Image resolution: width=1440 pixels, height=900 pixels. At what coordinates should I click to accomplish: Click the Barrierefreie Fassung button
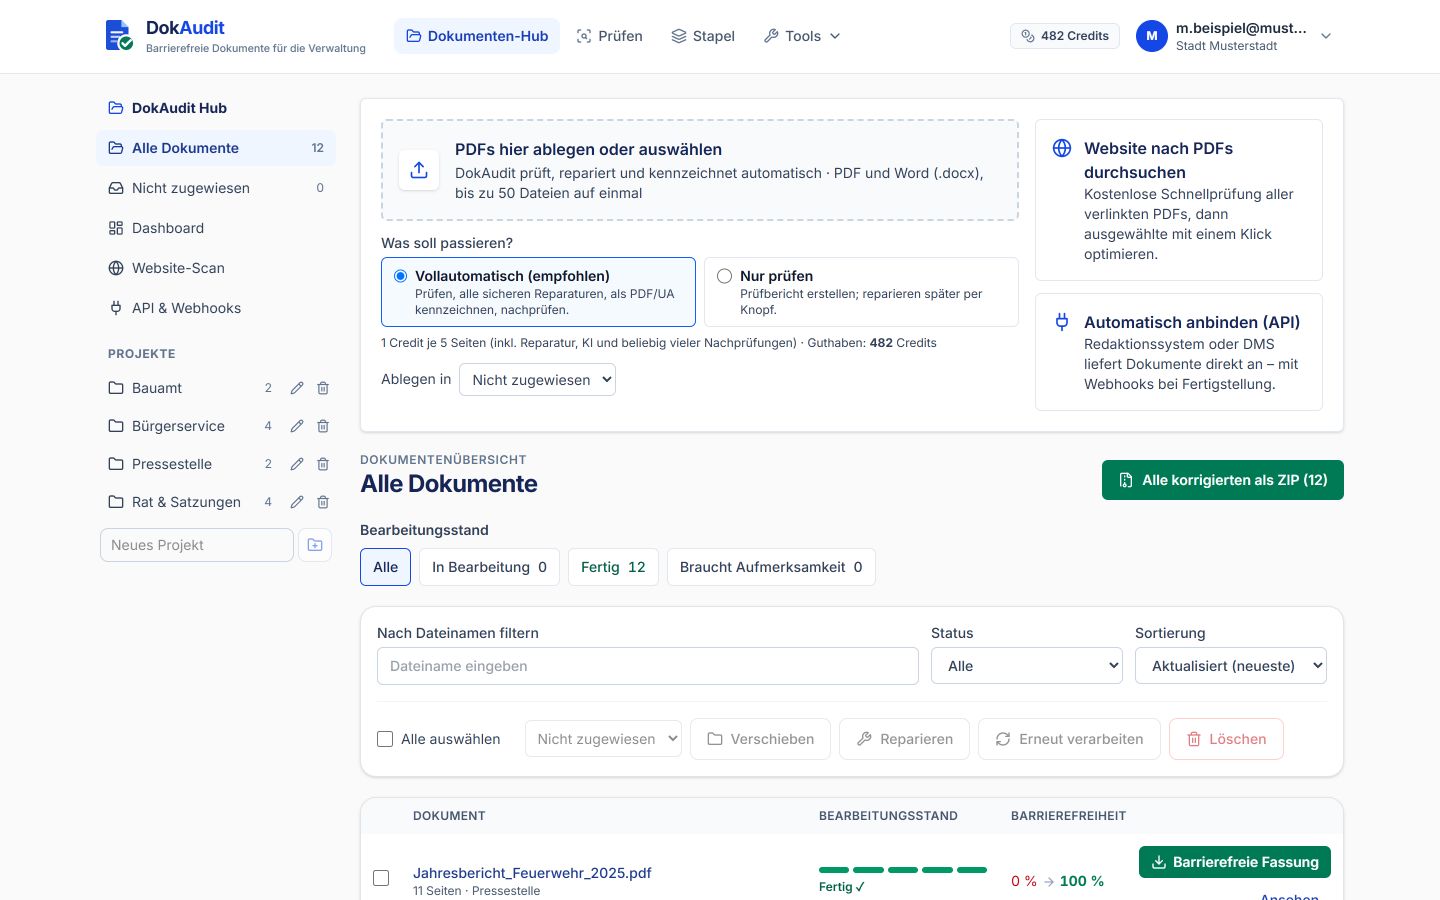1235,862
